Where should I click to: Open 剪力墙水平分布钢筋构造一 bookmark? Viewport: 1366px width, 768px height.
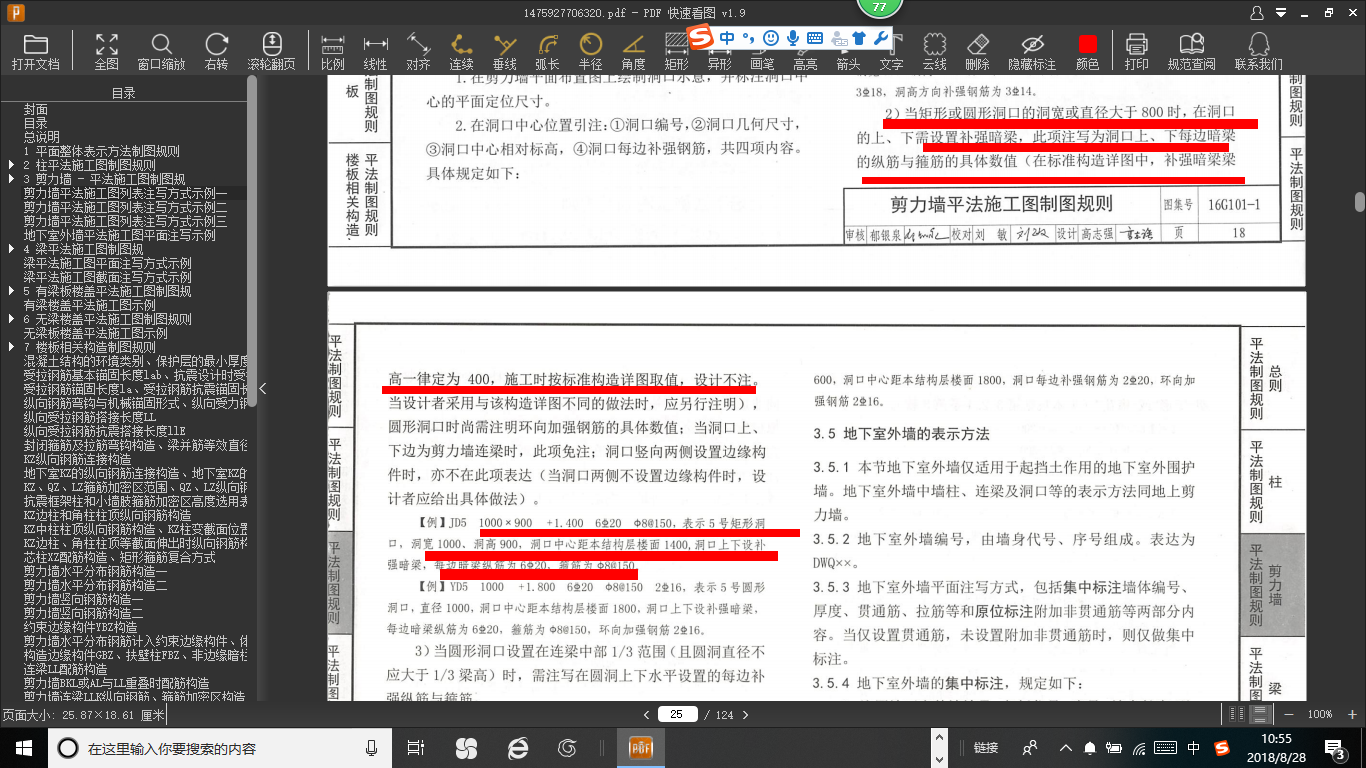[96, 571]
